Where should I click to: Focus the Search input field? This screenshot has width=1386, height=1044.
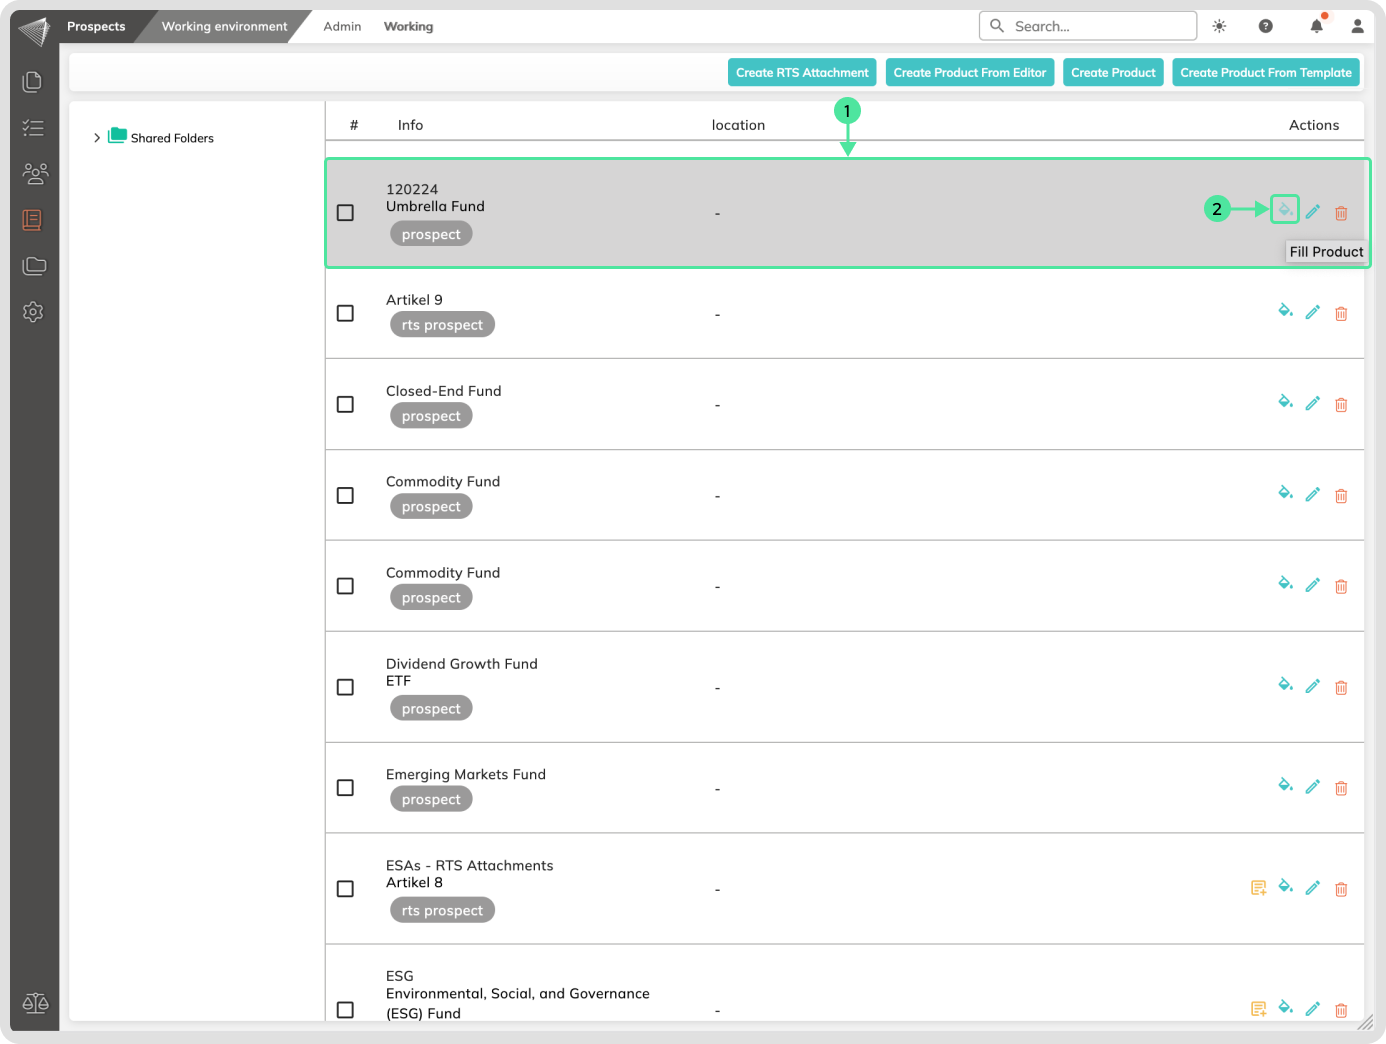point(1098,26)
